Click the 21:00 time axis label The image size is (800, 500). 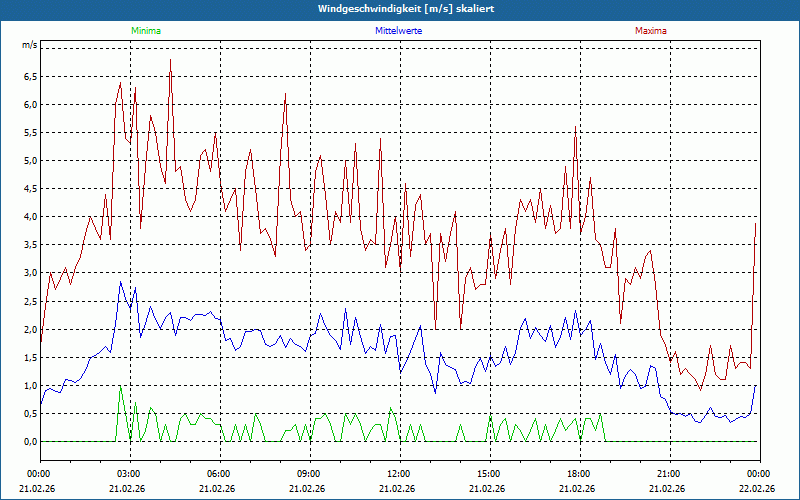click(x=670, y=474)
